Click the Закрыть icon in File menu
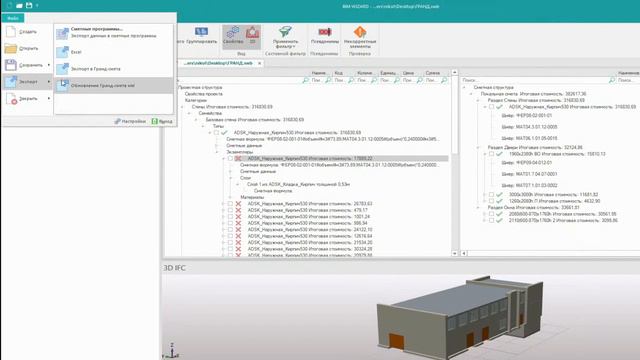This screenshot has height=360, width=640. point(11,98)
